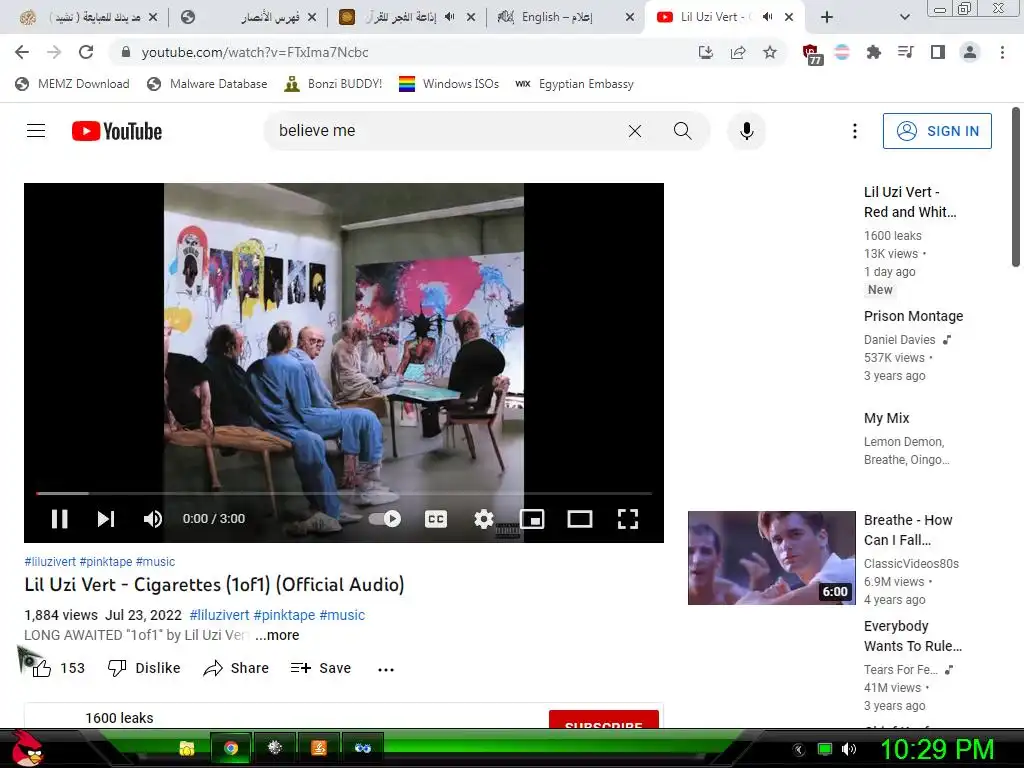Toggle the browser side panel
The image size is (1024, 768).
[938, 52]
